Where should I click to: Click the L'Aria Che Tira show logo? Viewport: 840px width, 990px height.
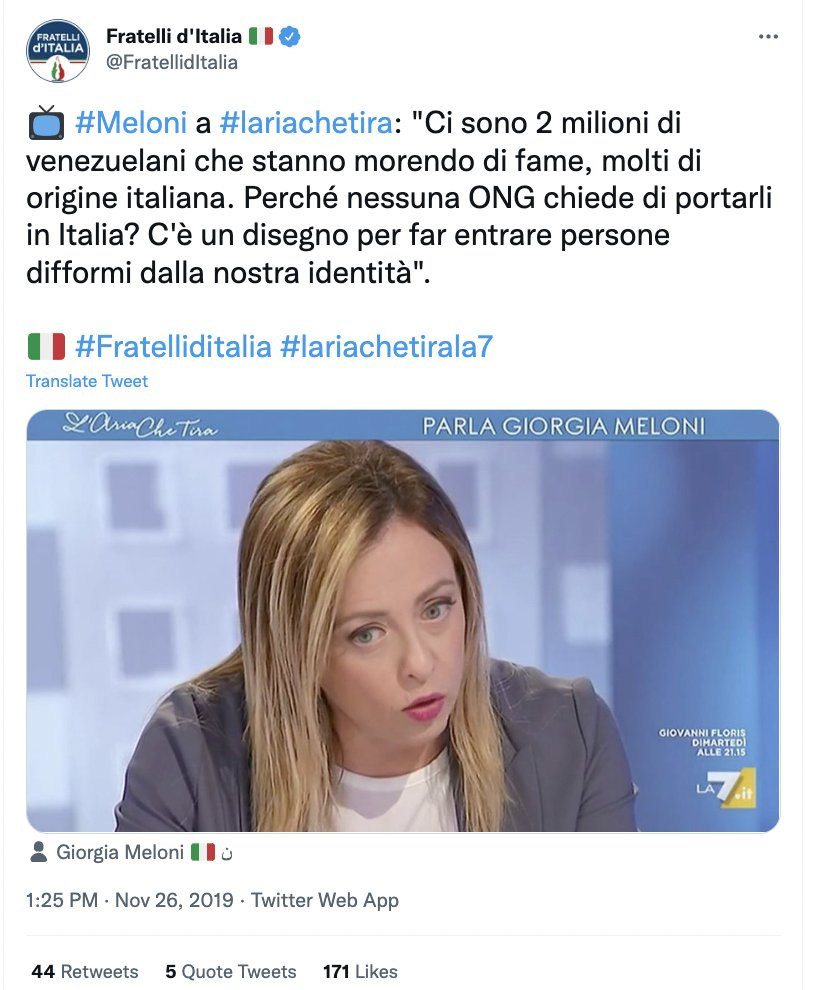click(x=140, y=427)
